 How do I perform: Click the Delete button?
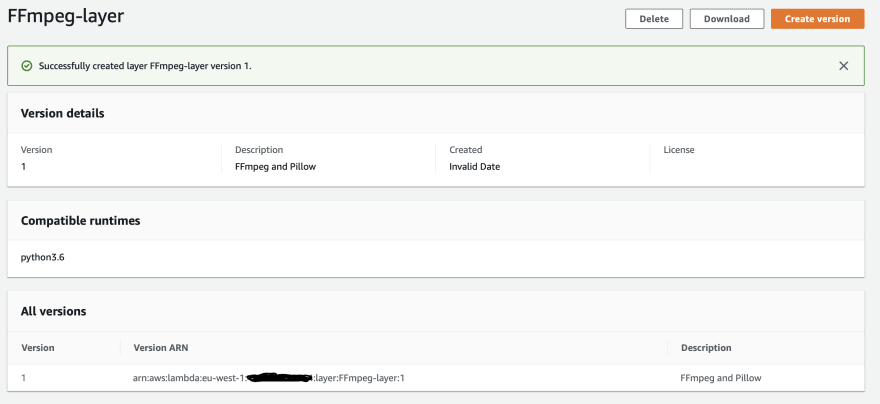click(654, 19)
